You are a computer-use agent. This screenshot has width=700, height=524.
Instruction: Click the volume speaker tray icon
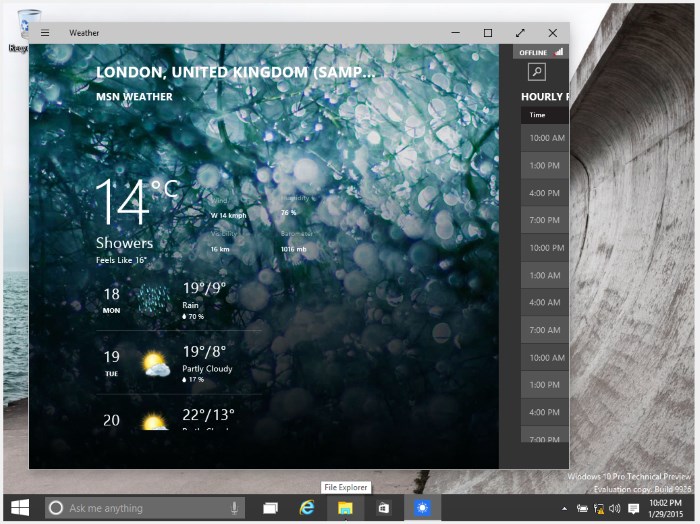click(x=615, y=508)
